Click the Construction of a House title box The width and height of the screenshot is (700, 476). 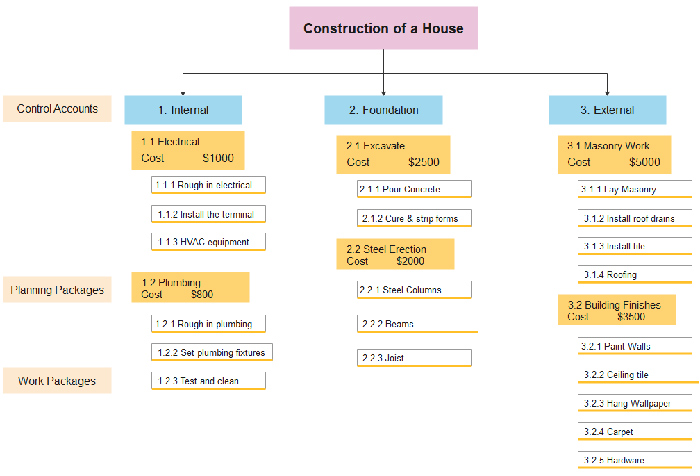tap(383, 28)
